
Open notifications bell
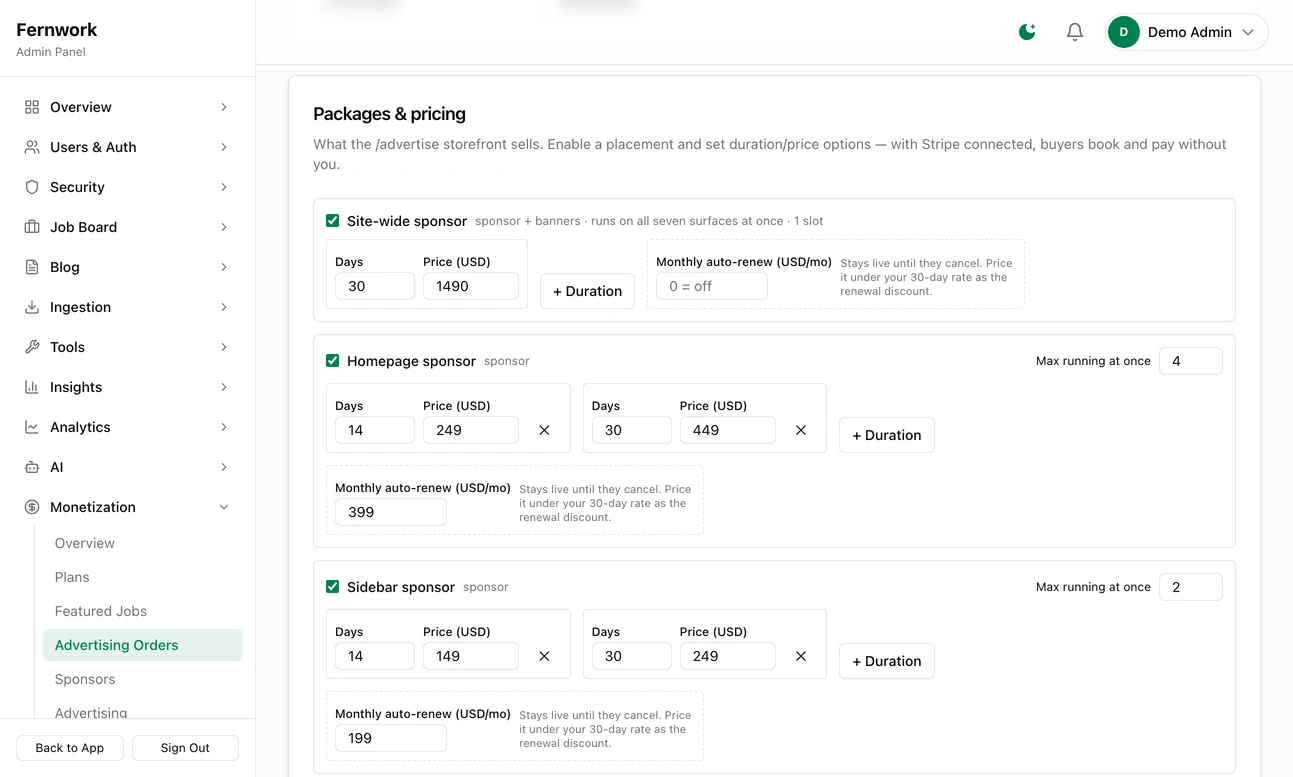tap(1075, 32)
